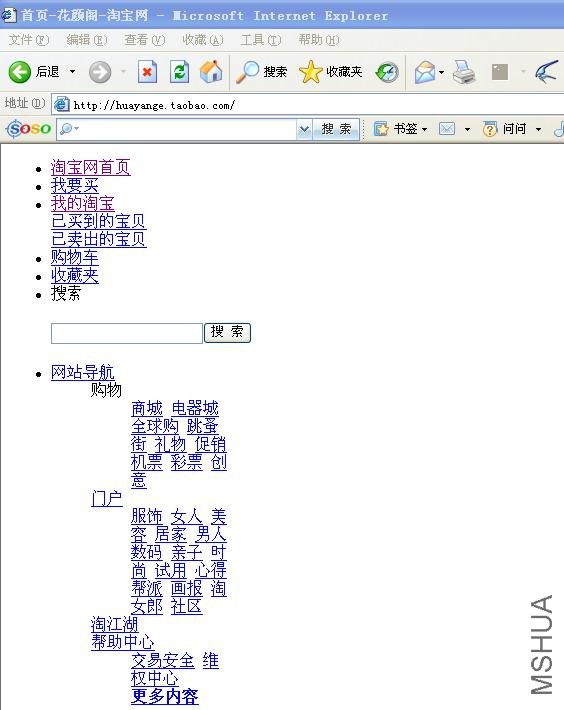Open the 数码 link

tap(147, 552)
